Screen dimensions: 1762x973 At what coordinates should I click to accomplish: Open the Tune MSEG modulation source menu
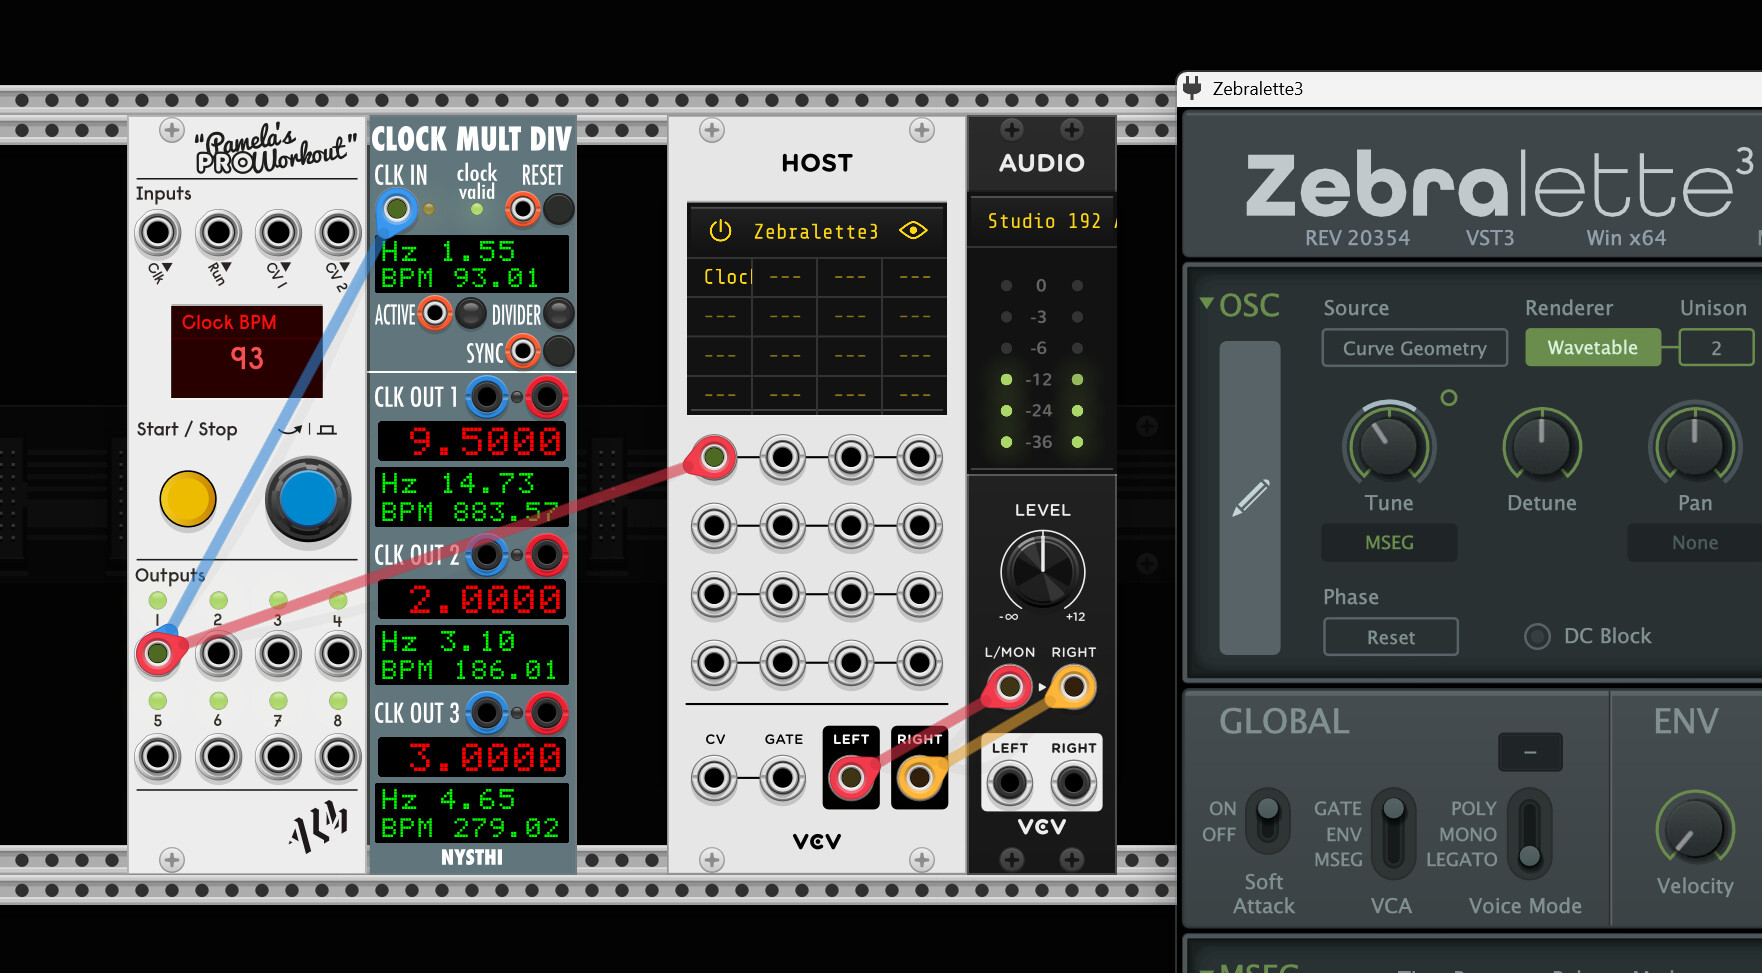[x=1389, y=543]
